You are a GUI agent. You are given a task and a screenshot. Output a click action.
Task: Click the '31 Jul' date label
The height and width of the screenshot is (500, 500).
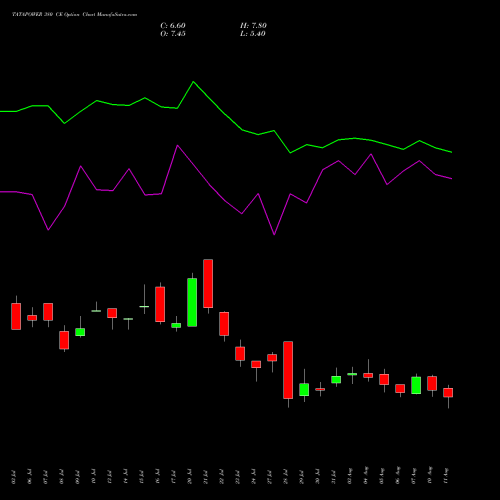334,477
